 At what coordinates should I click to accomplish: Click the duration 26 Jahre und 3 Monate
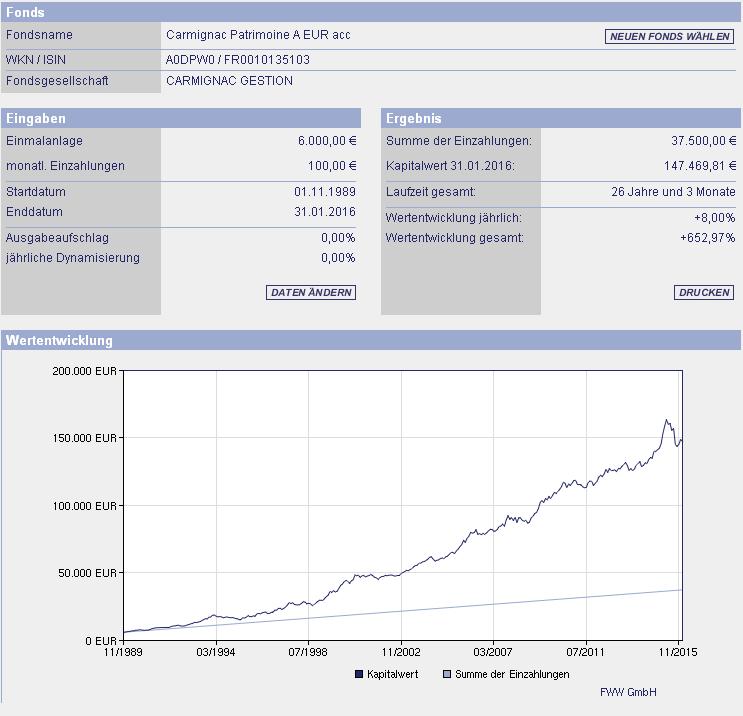[x=673, y=191]
